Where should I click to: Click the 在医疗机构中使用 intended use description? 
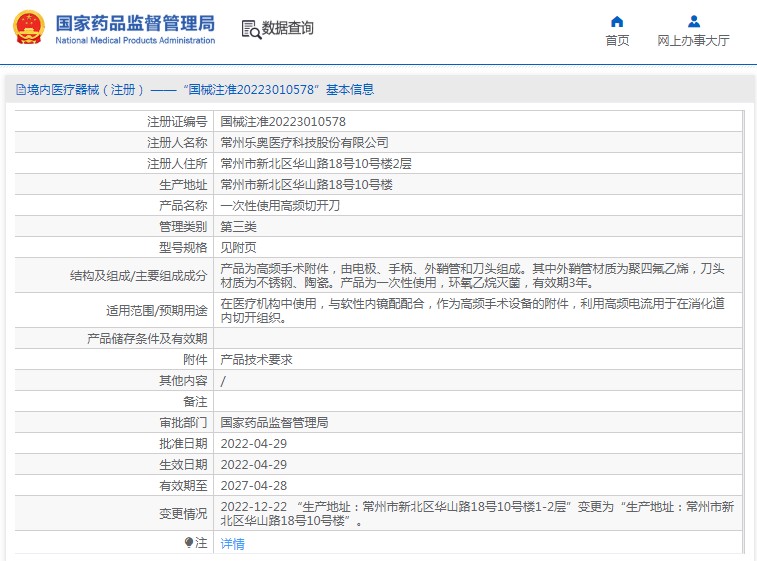(x=473, y=310)
